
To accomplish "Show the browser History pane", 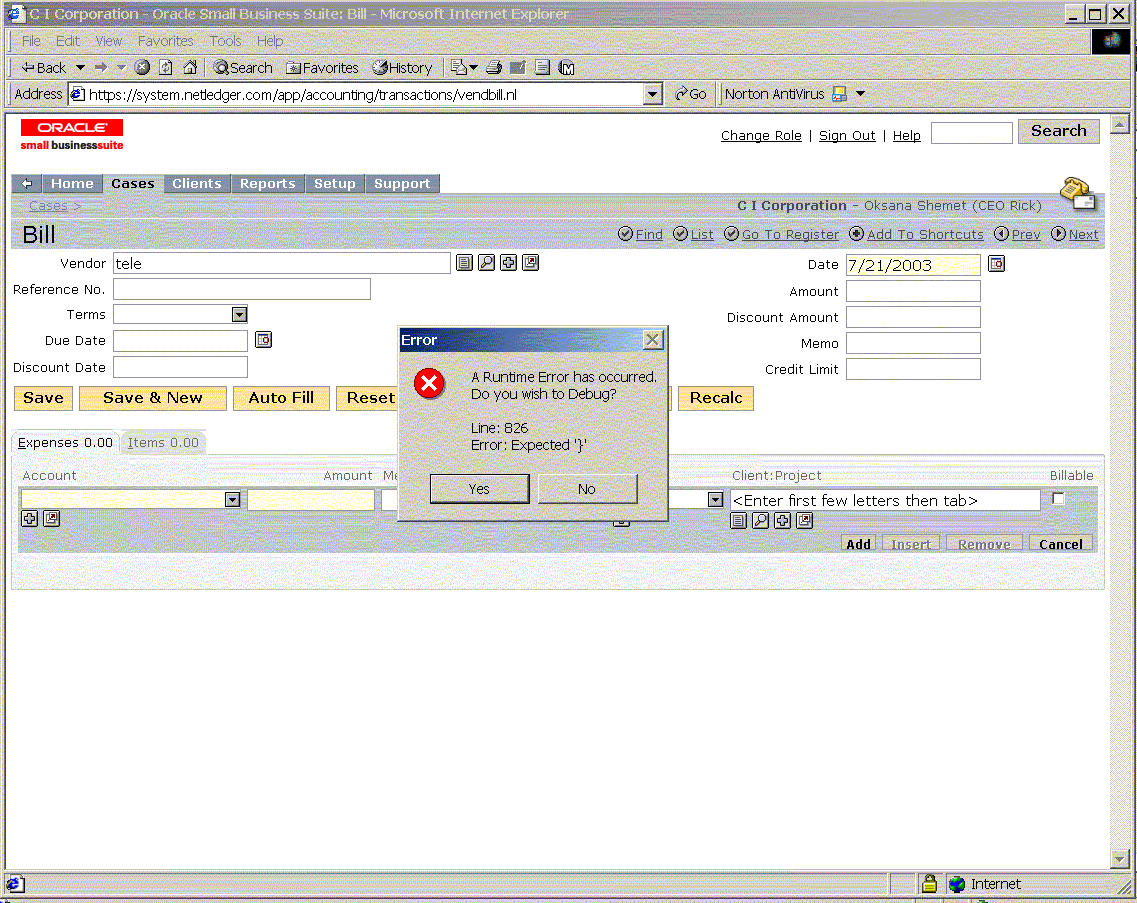I will point(402,67).
